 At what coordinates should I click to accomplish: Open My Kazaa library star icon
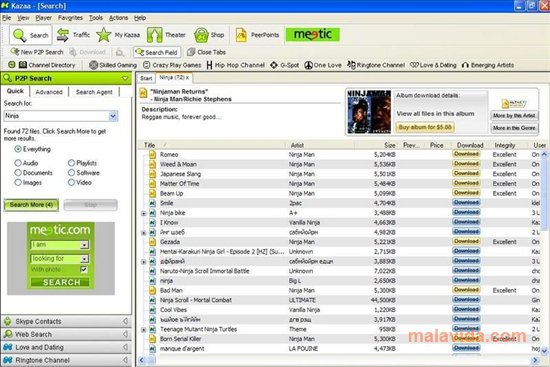(104, 35)
